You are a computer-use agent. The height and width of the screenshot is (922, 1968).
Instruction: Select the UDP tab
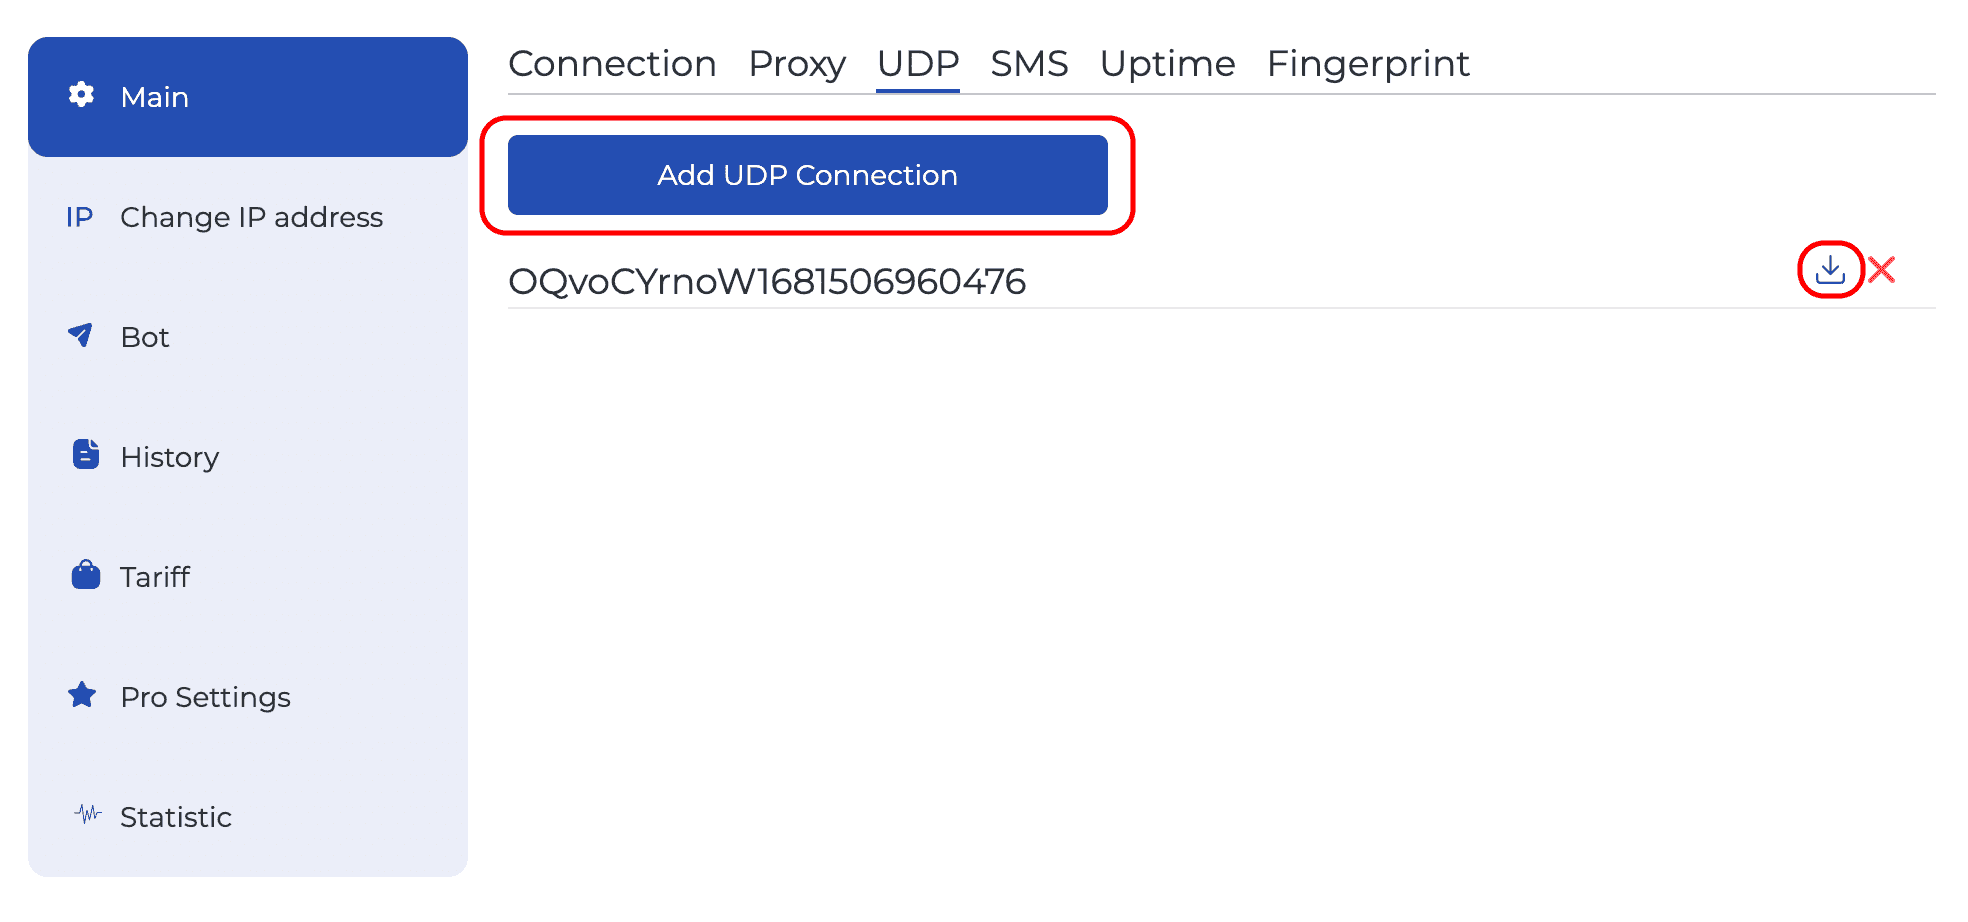pos(917,63)
